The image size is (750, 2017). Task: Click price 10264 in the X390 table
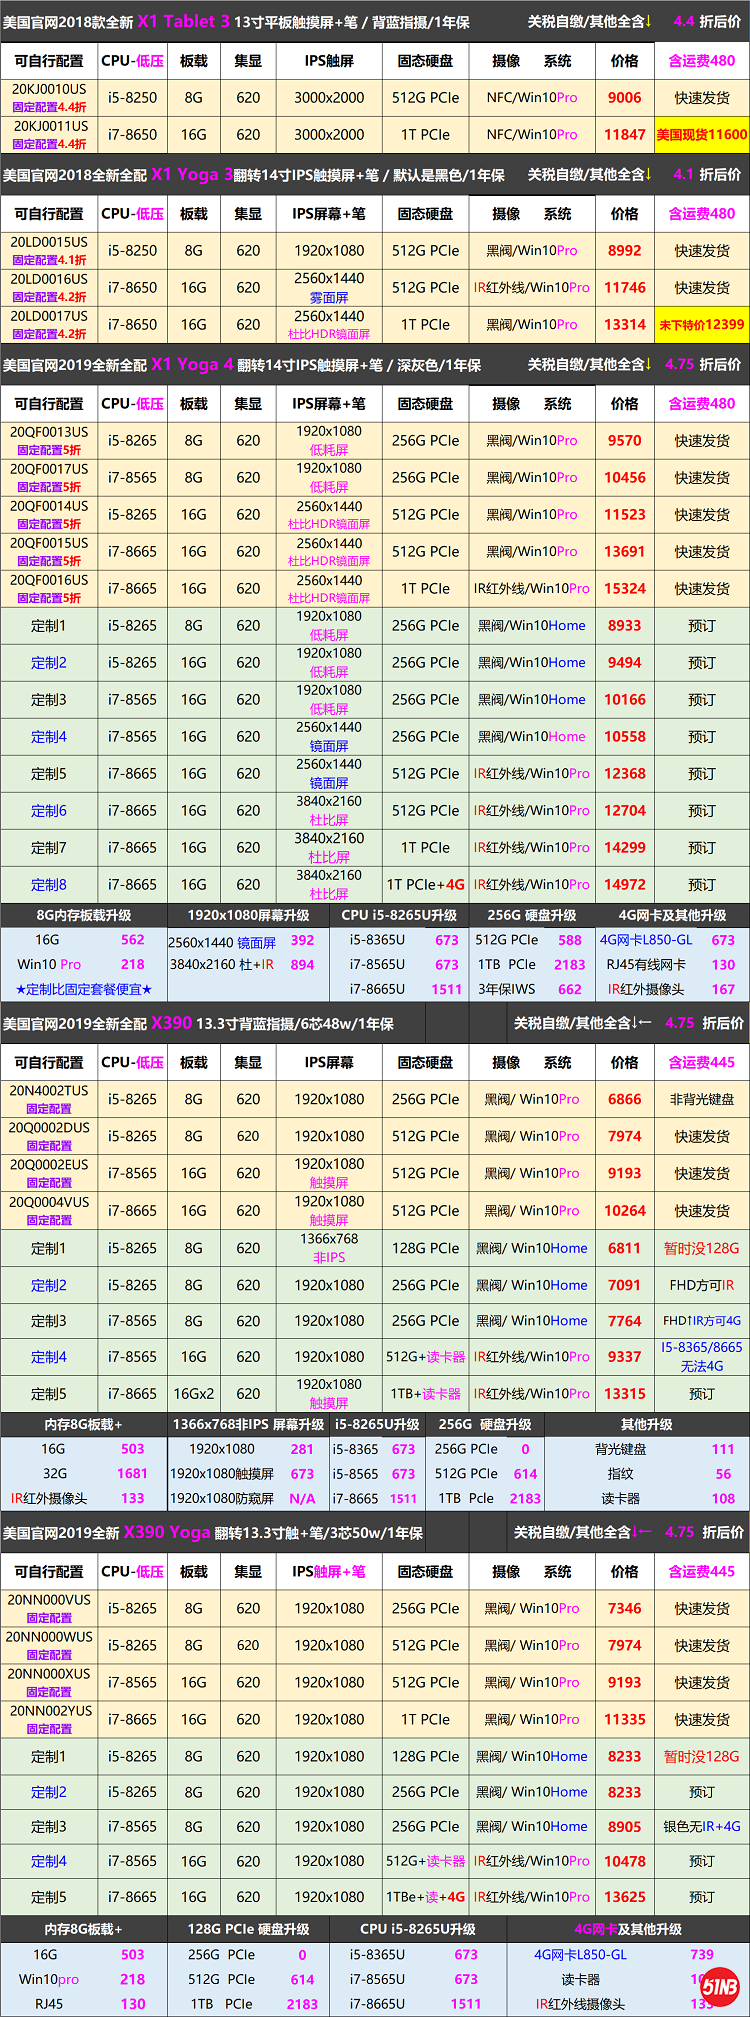pos(625,1210)
